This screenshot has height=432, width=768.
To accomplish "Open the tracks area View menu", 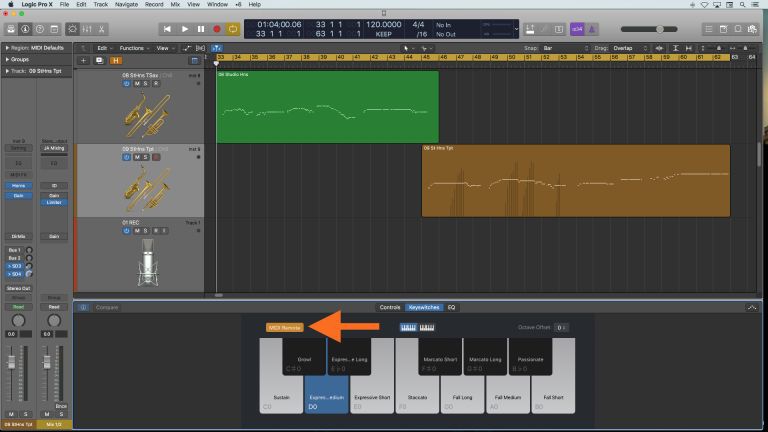I will [165, 48].
